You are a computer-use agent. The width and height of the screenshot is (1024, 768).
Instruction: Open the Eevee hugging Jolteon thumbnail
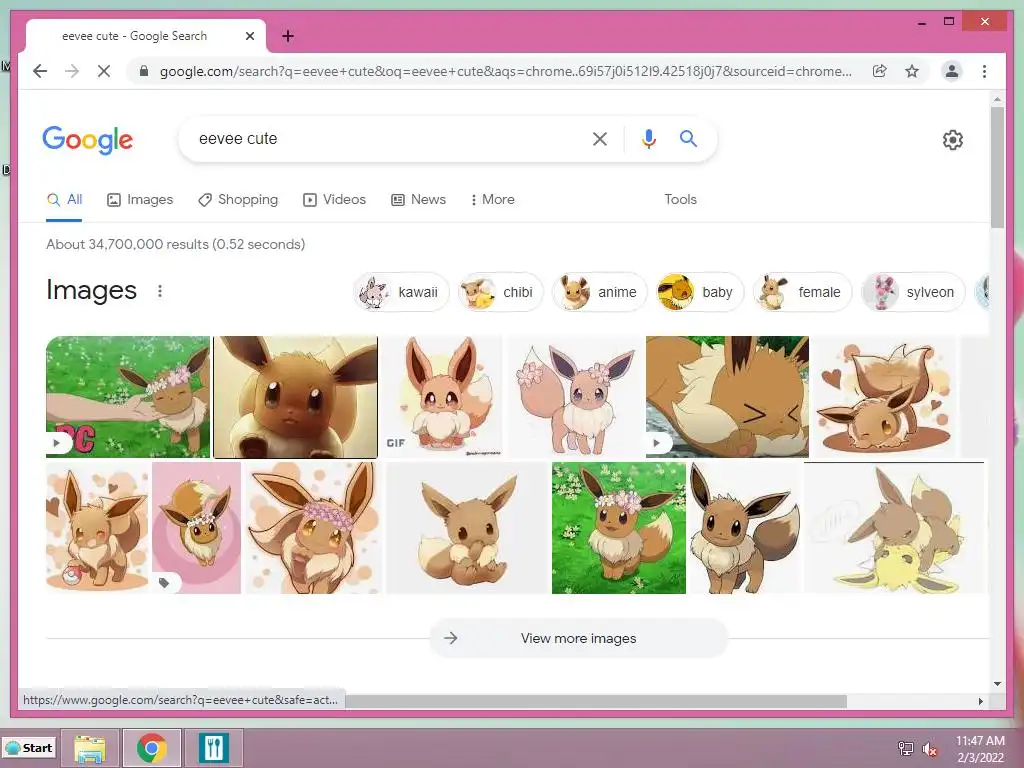(x=893, y=528)
